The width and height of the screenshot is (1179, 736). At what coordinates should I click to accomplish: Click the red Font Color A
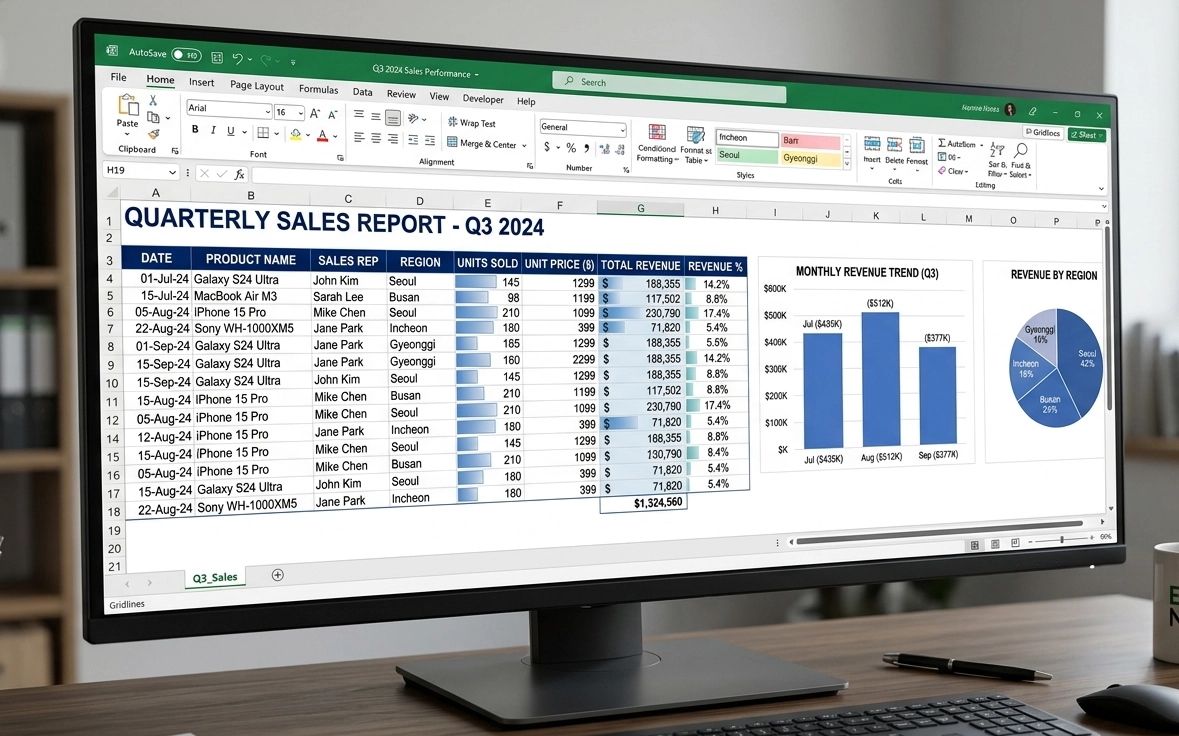click(x=323, y=136)
